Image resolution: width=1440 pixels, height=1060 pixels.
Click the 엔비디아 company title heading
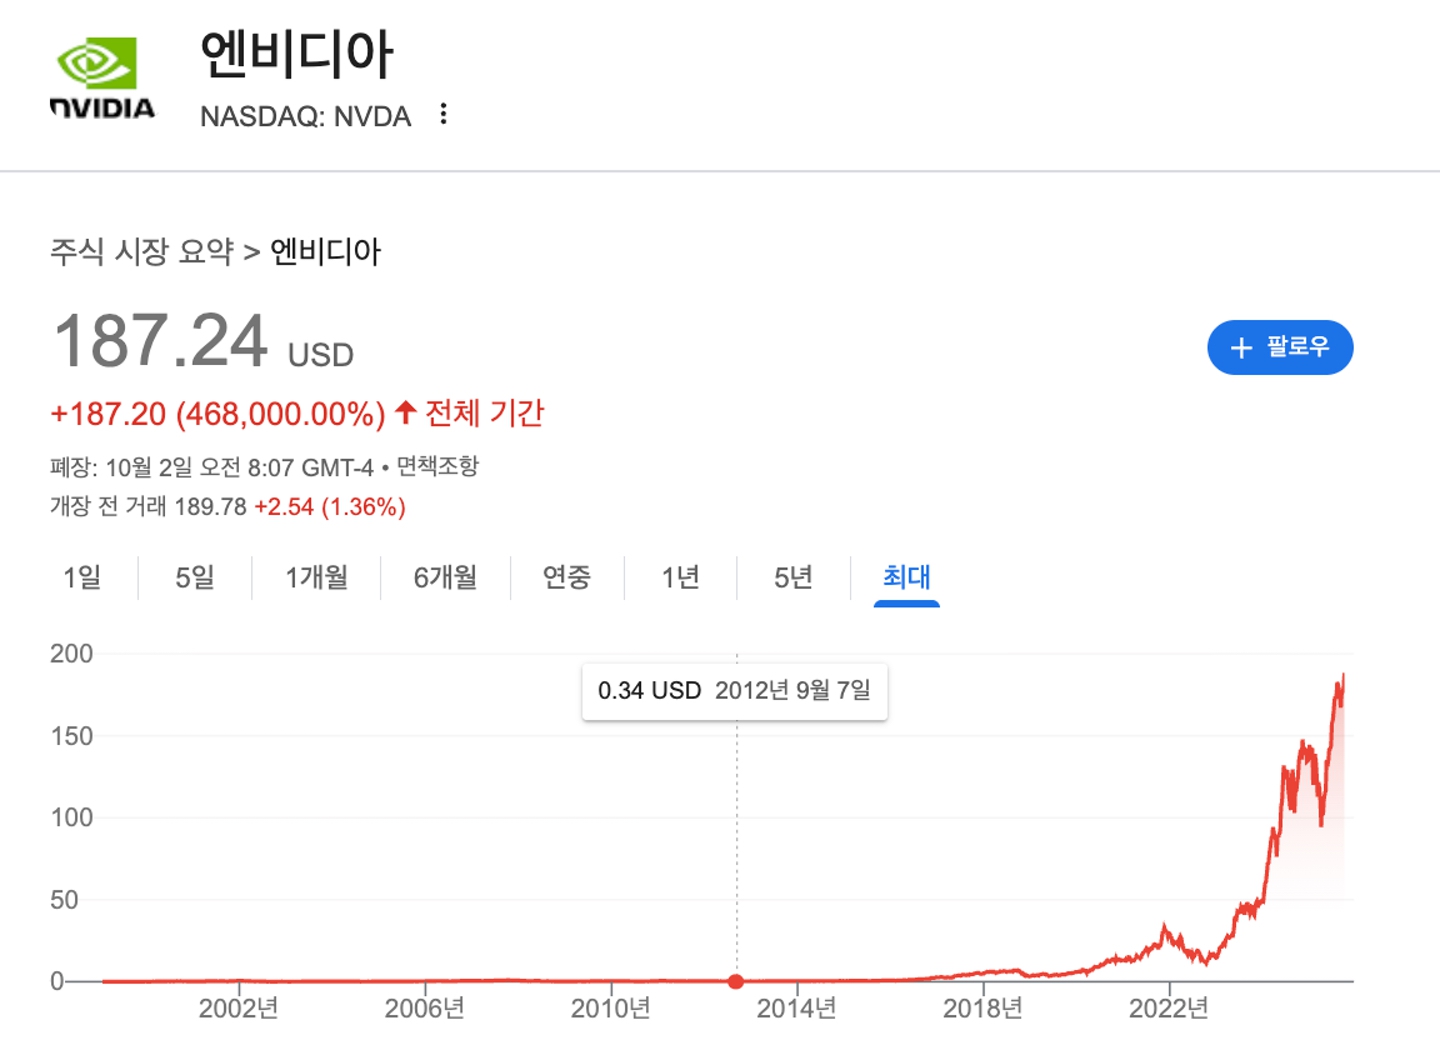297,54
